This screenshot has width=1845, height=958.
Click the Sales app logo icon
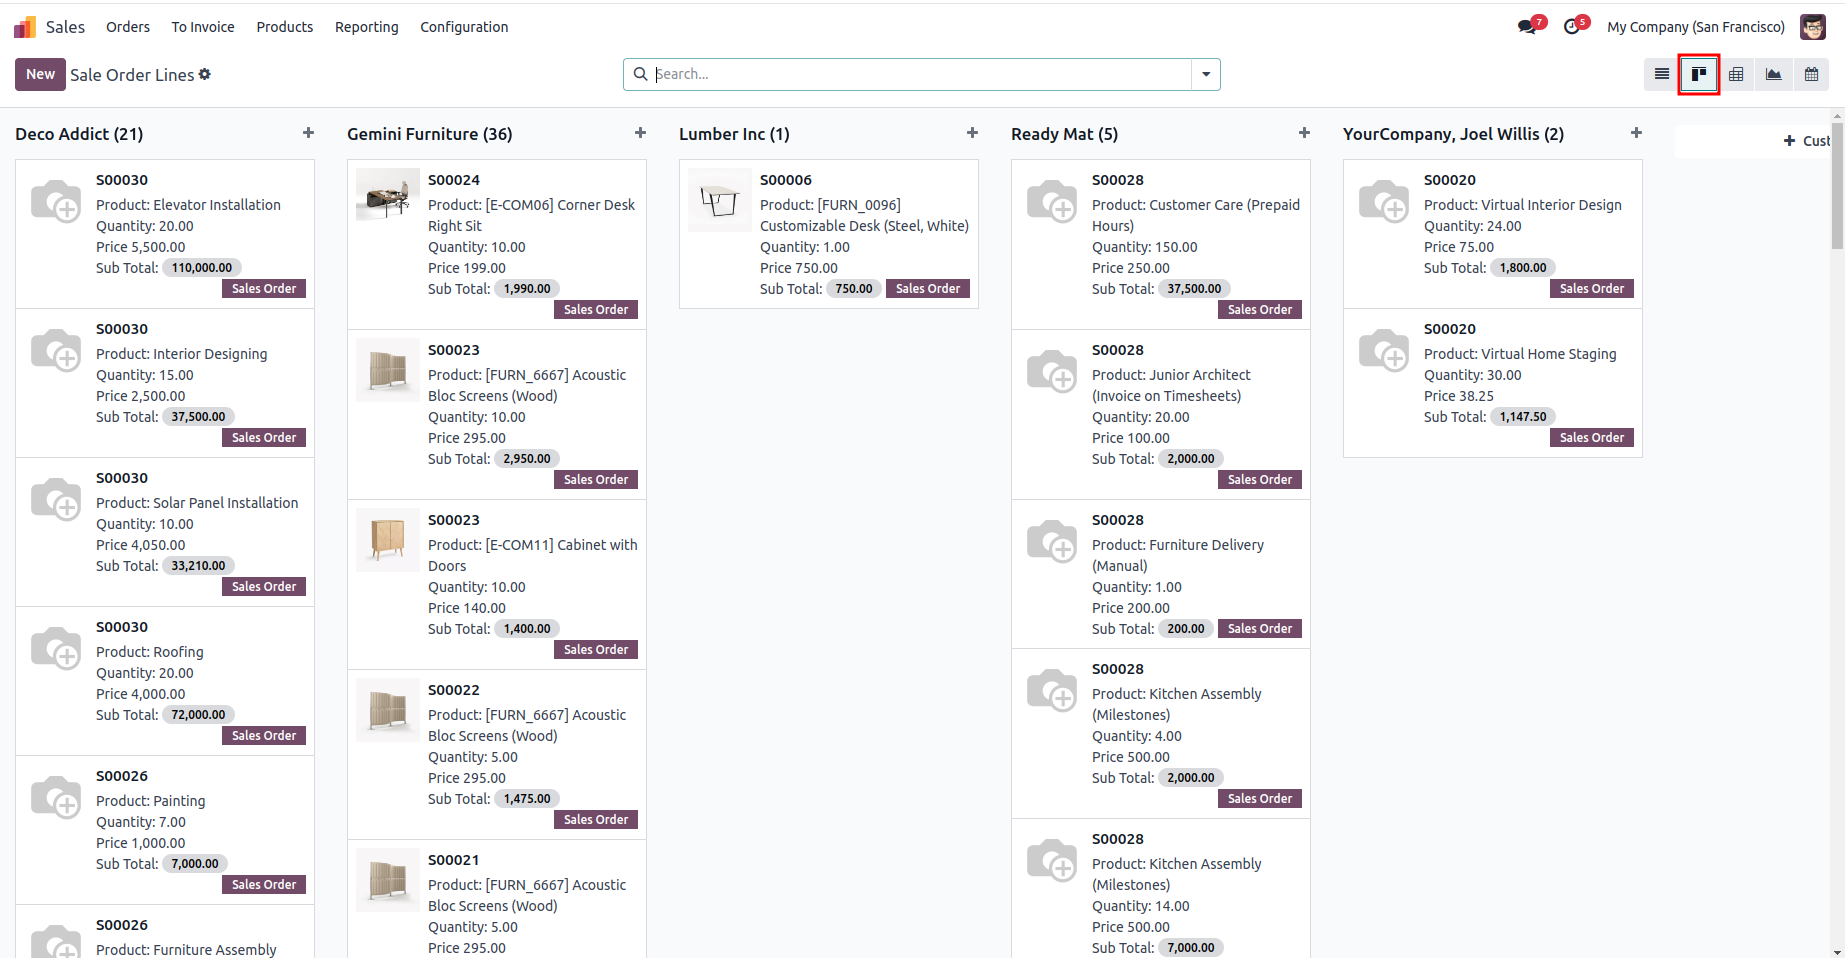(x=25, y=27)
